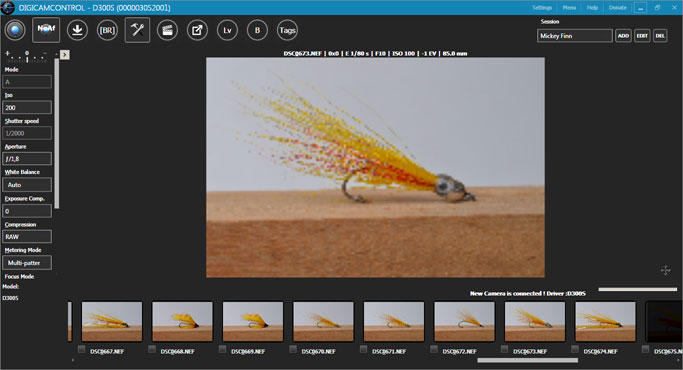Open Live View with the Lv button
683x370 pixels.
coord(227,30)
